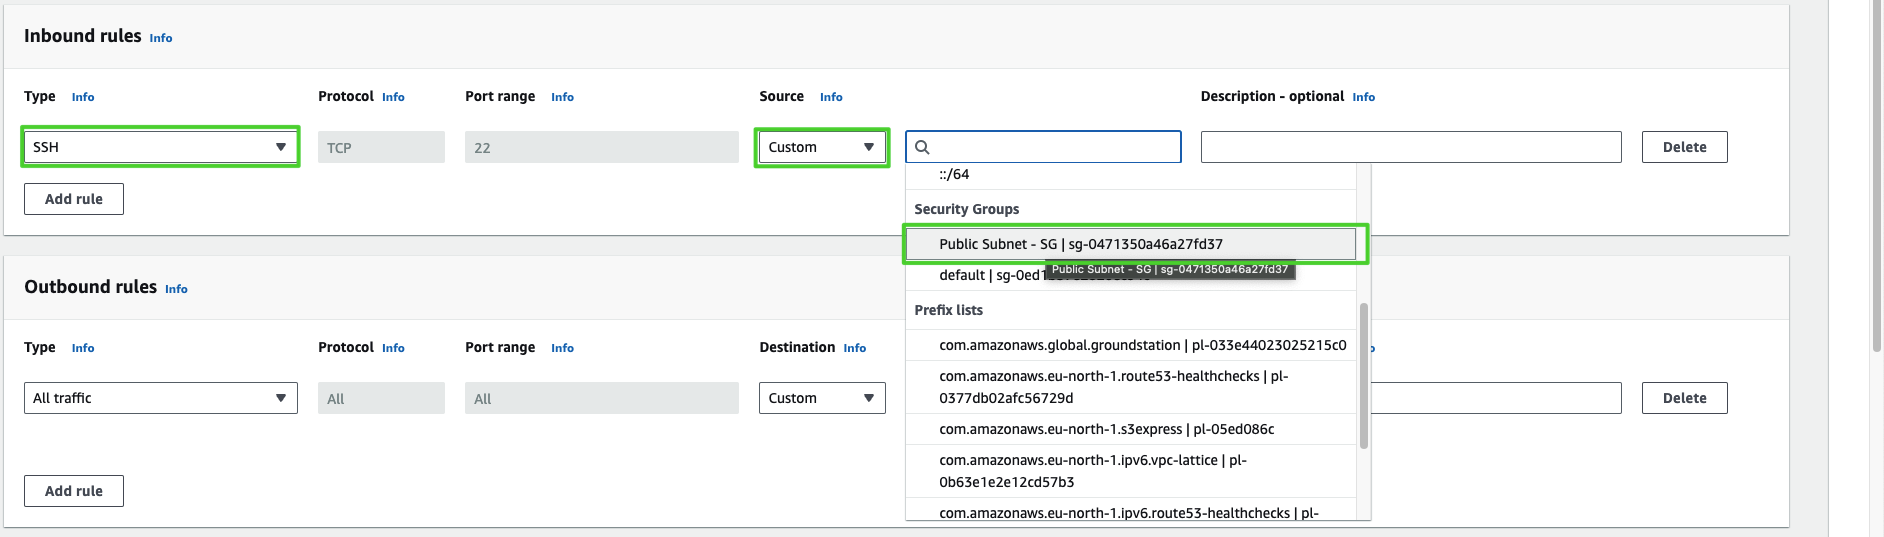Delete the outbound All traffic rule
The image size is (1884, 537).
point(1684,398)
